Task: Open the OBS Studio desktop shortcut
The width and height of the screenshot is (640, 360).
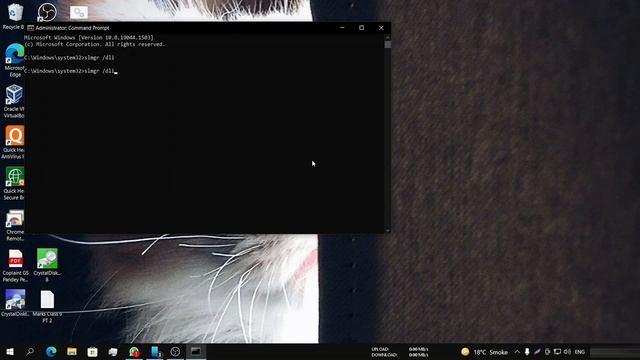Action: click(x=47, y=12)
